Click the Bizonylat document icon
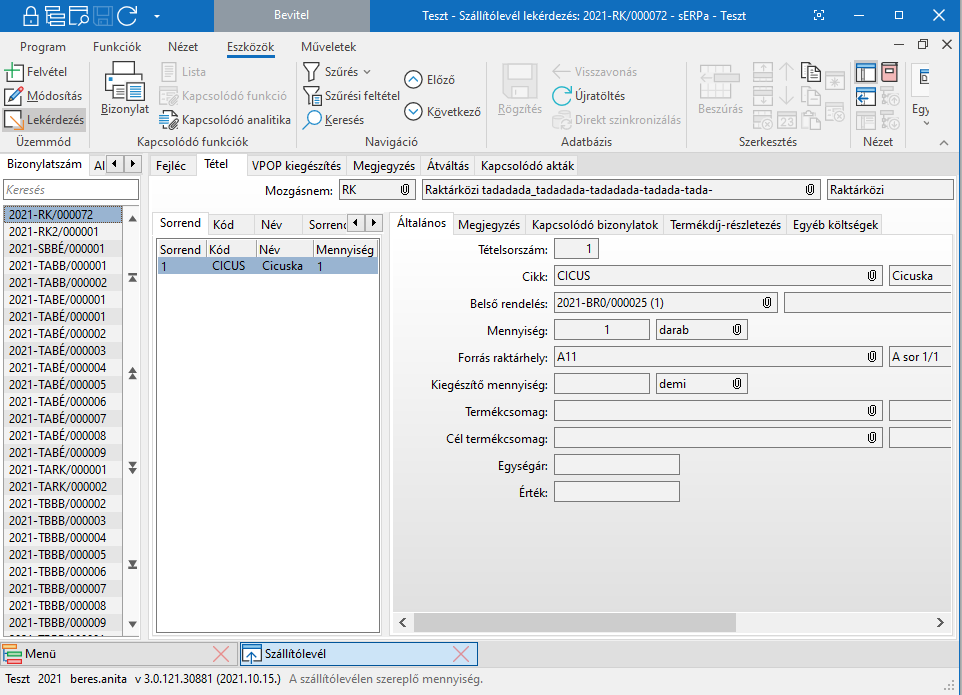Screen dimensions: 962x695 click(125, 82)
